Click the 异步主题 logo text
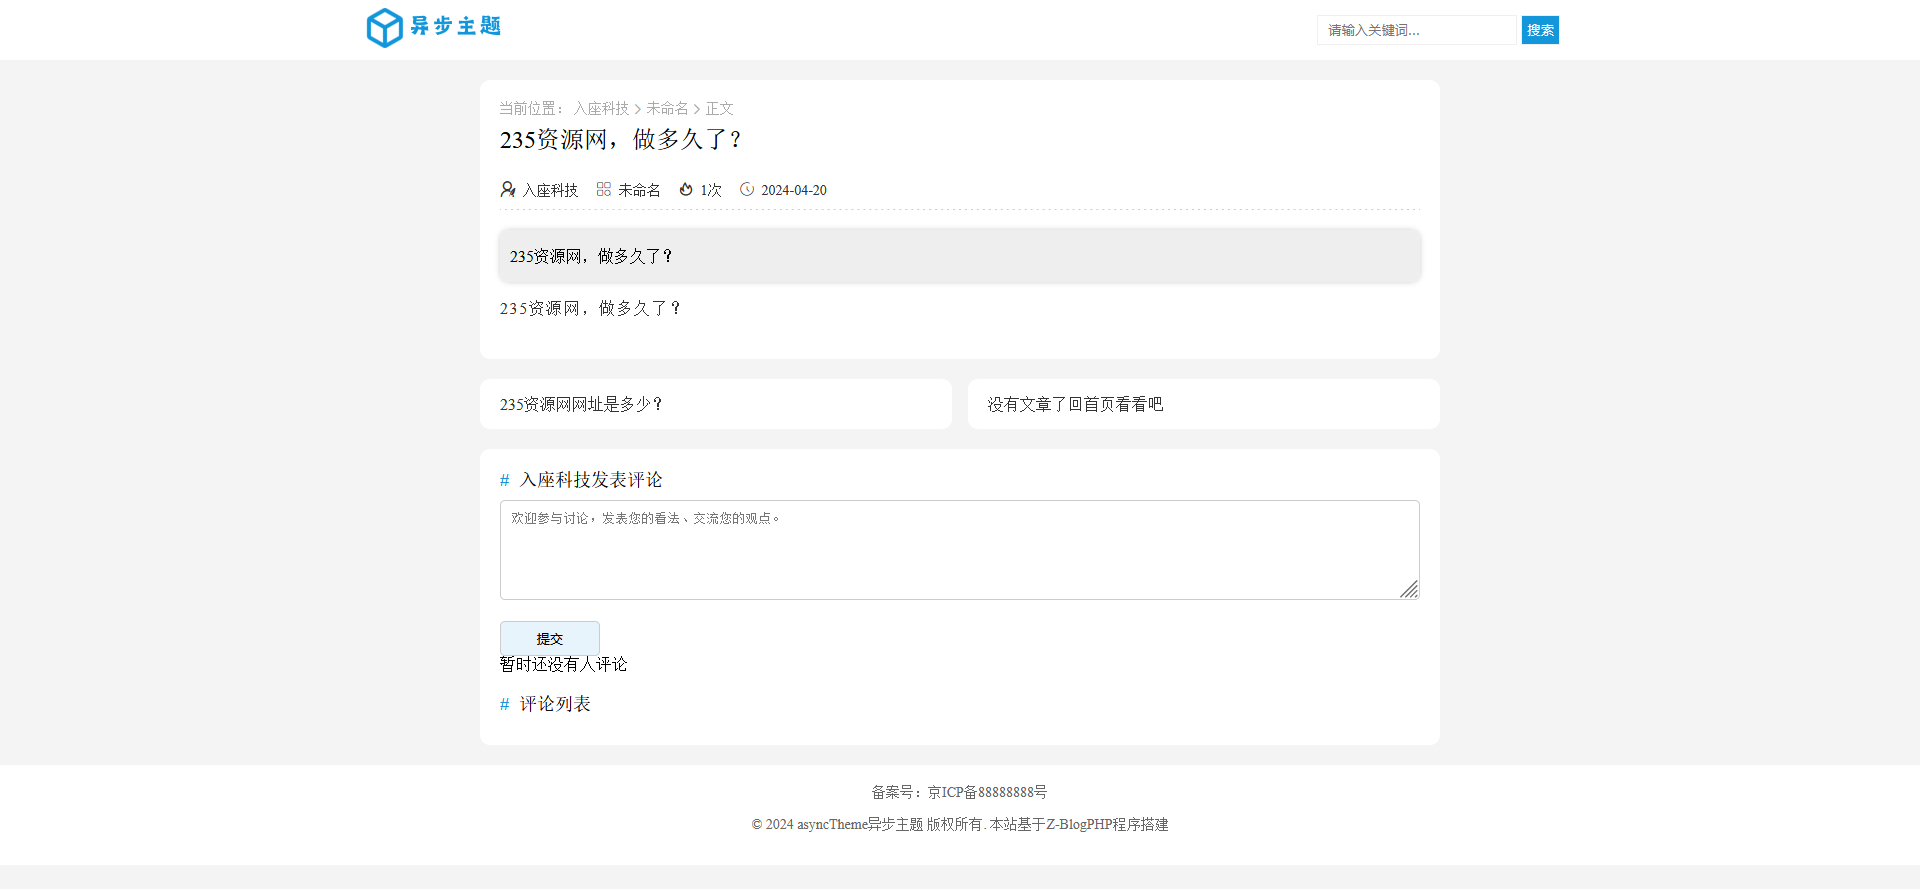 tap(456, 26)
